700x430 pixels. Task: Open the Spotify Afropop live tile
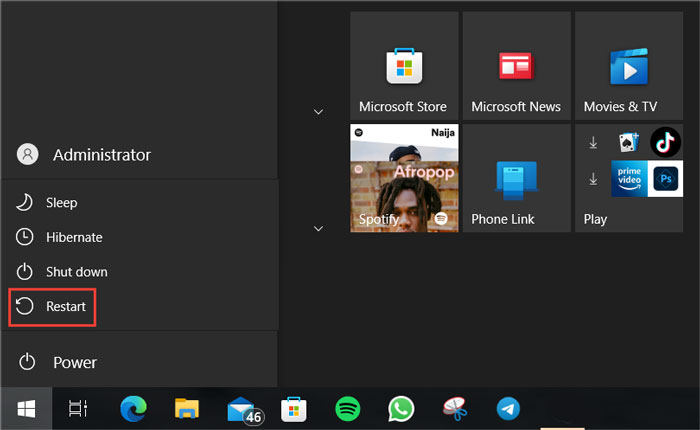(404, 178)
